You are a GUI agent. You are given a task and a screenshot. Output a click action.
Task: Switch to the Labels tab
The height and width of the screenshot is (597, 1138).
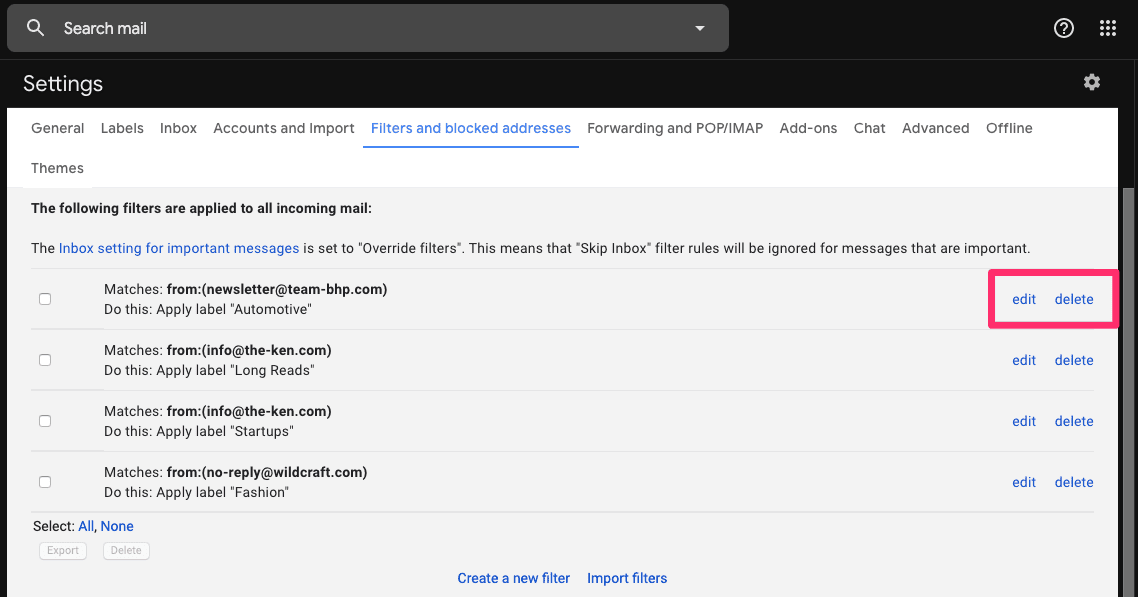pyautogui.click(x=122, y=128)
